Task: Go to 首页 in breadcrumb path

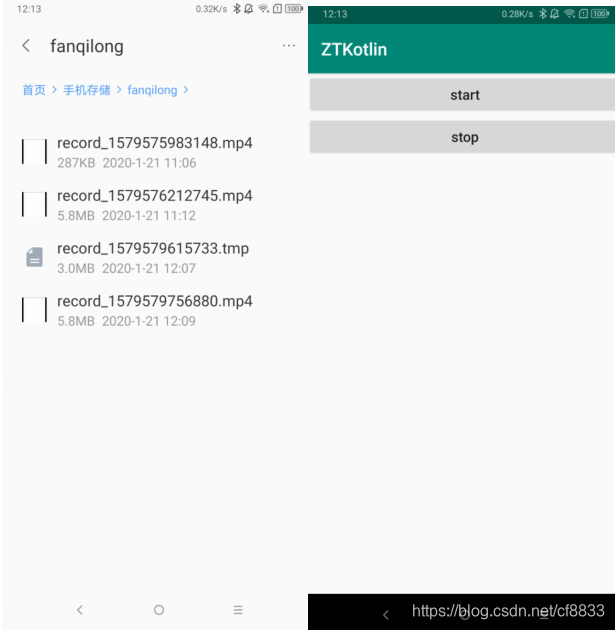Action: [x=34, y=90]
